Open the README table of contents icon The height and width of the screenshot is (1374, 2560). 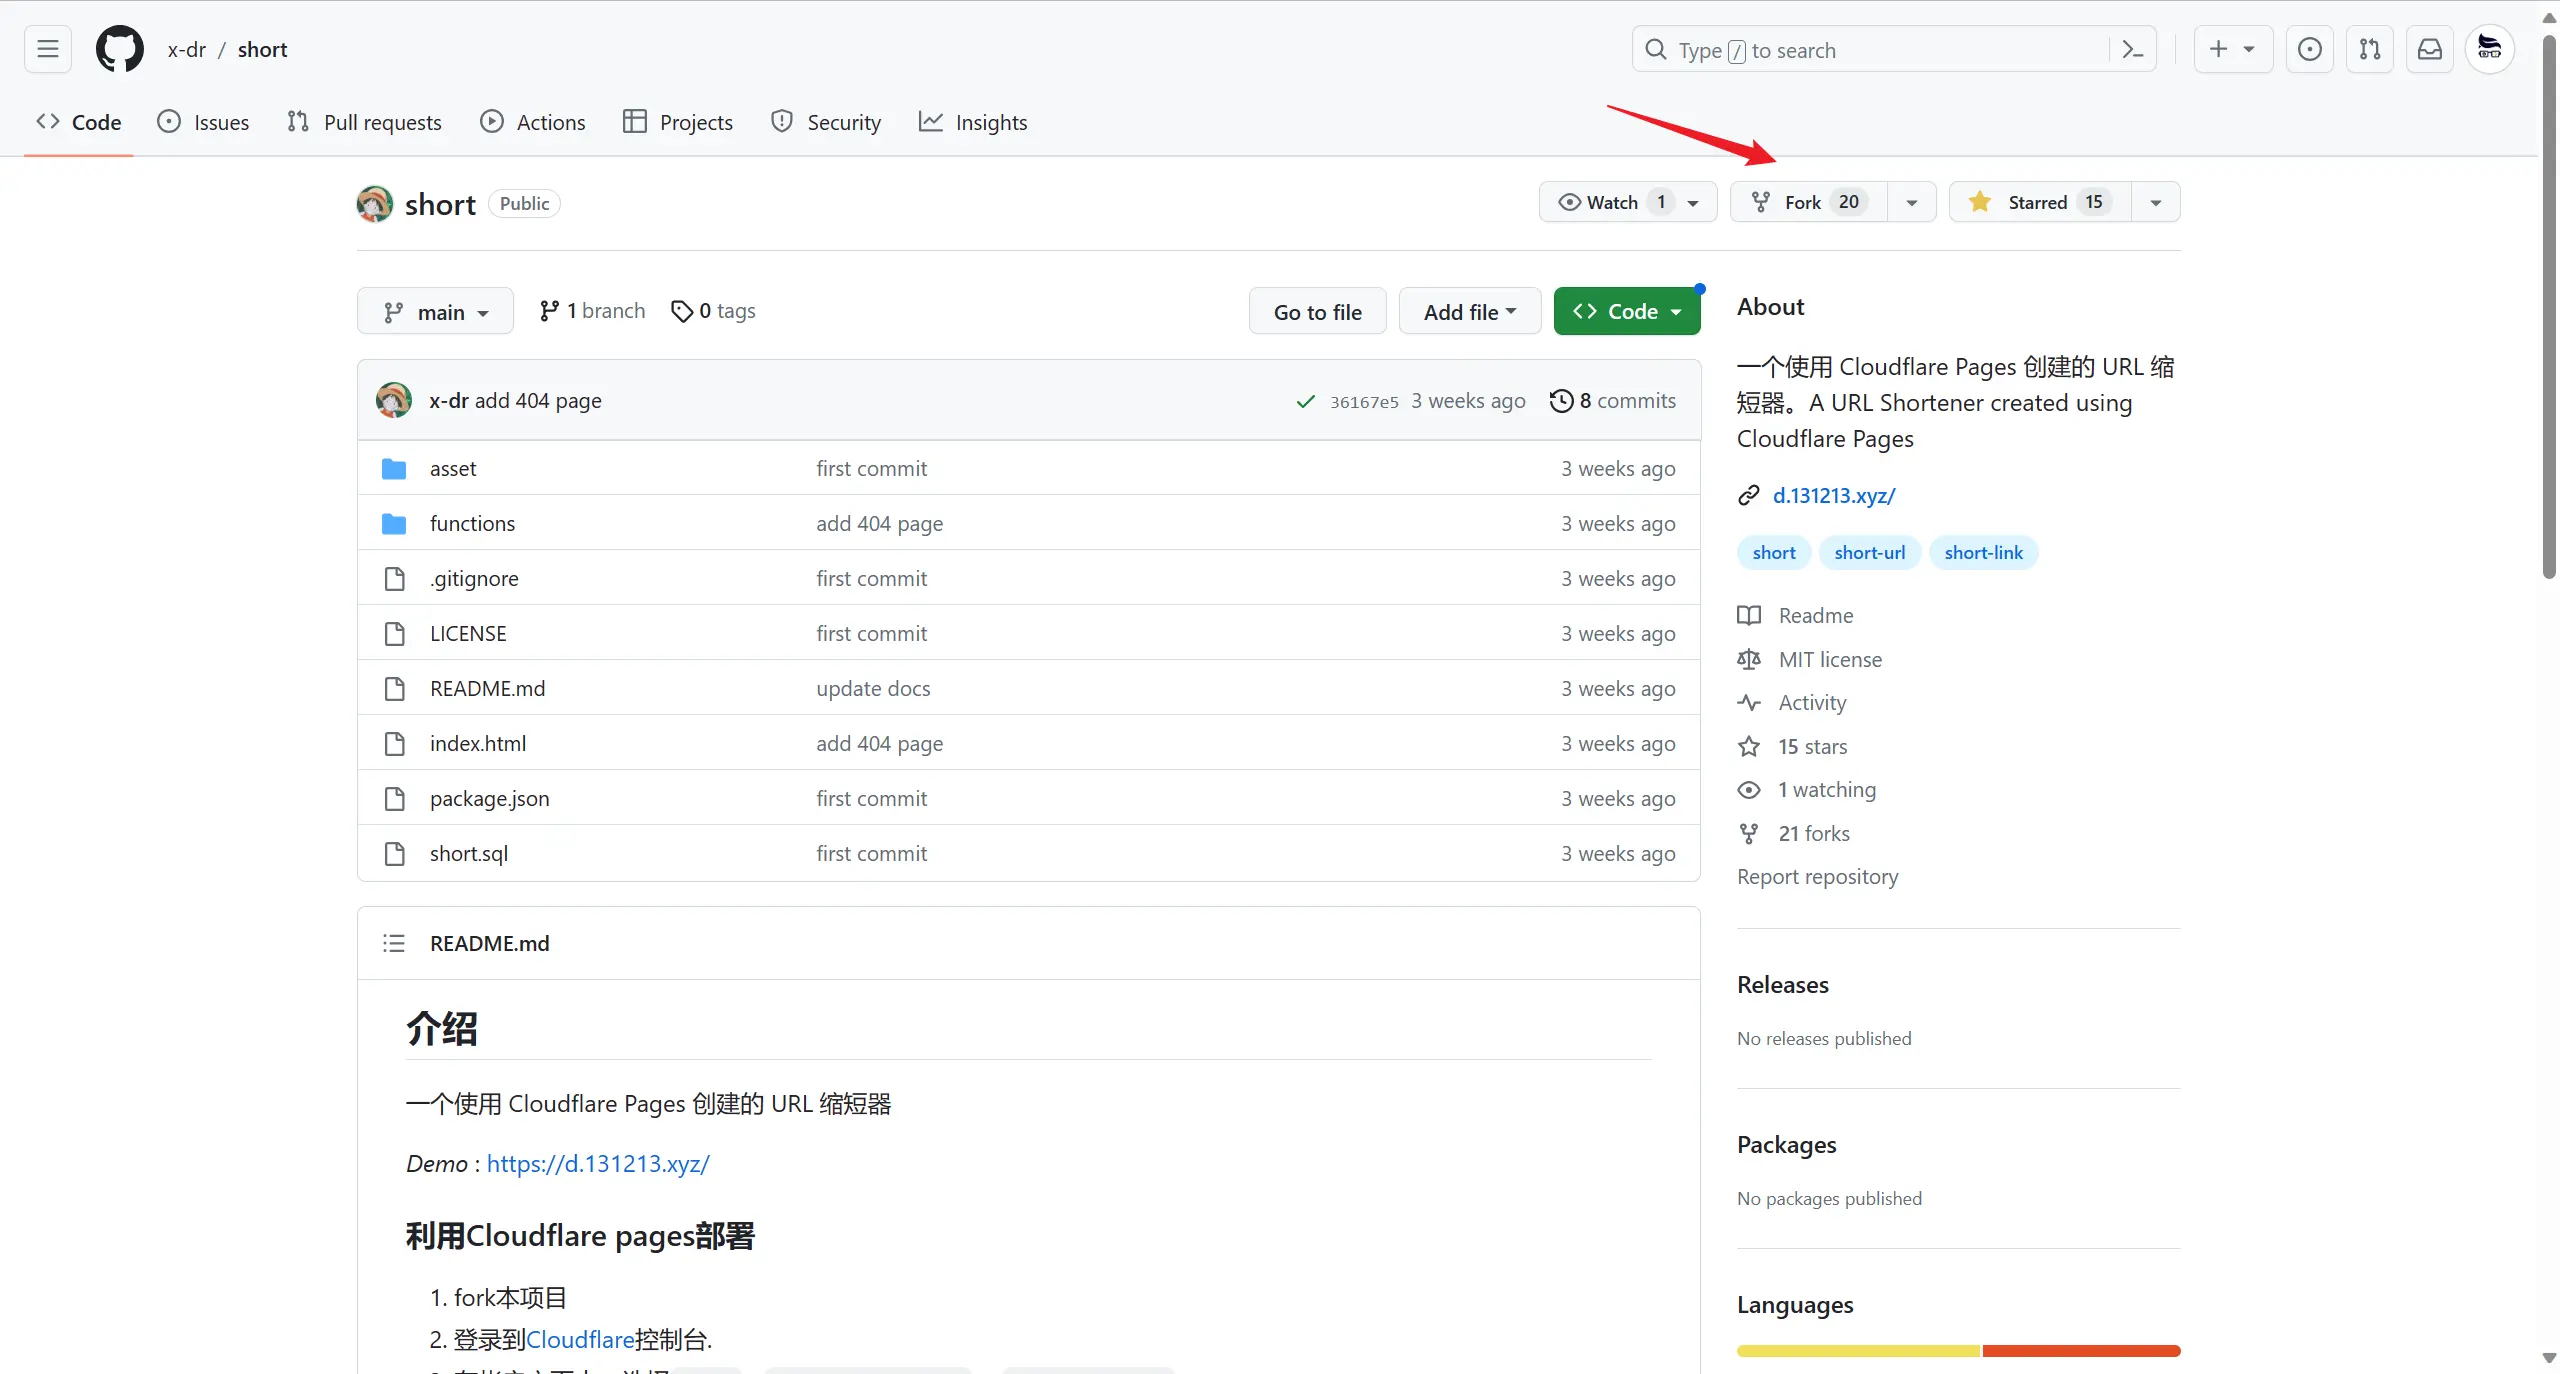394,943
